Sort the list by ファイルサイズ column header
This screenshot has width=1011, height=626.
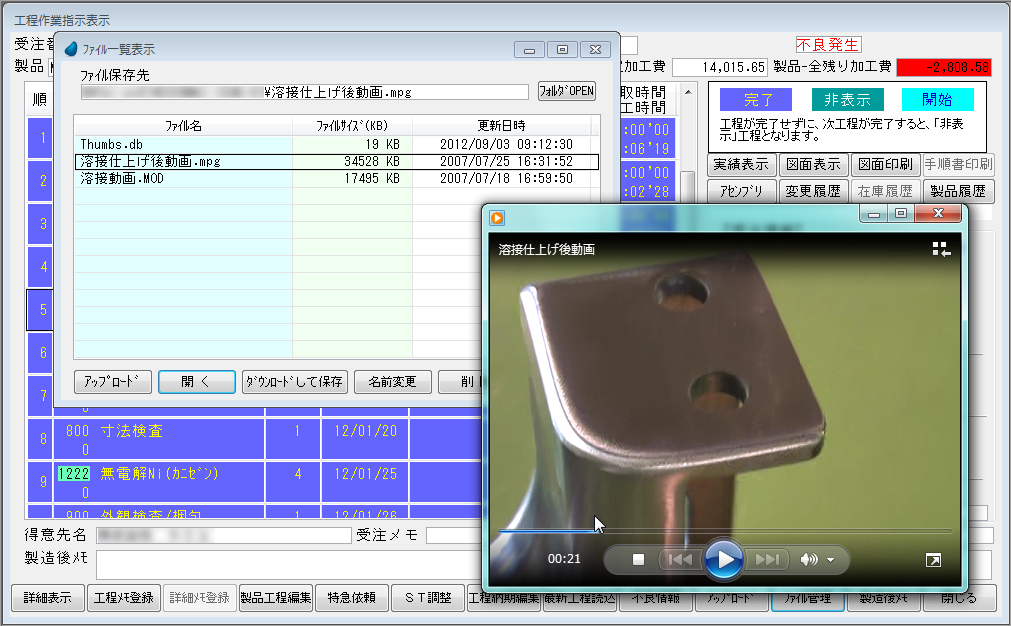point(351,125)
